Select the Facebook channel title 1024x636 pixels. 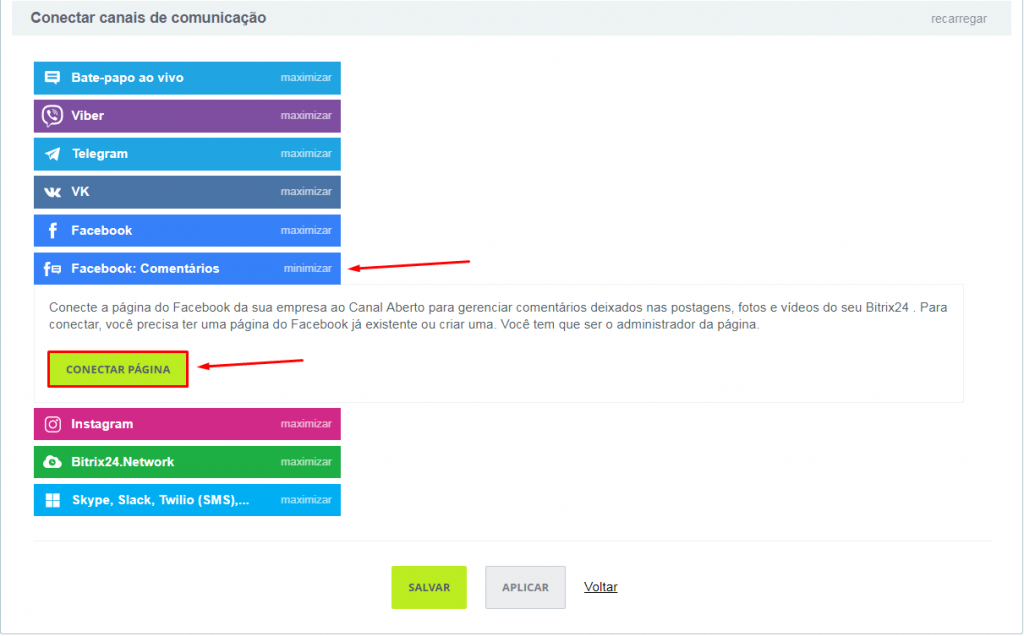tap(102, 231)
